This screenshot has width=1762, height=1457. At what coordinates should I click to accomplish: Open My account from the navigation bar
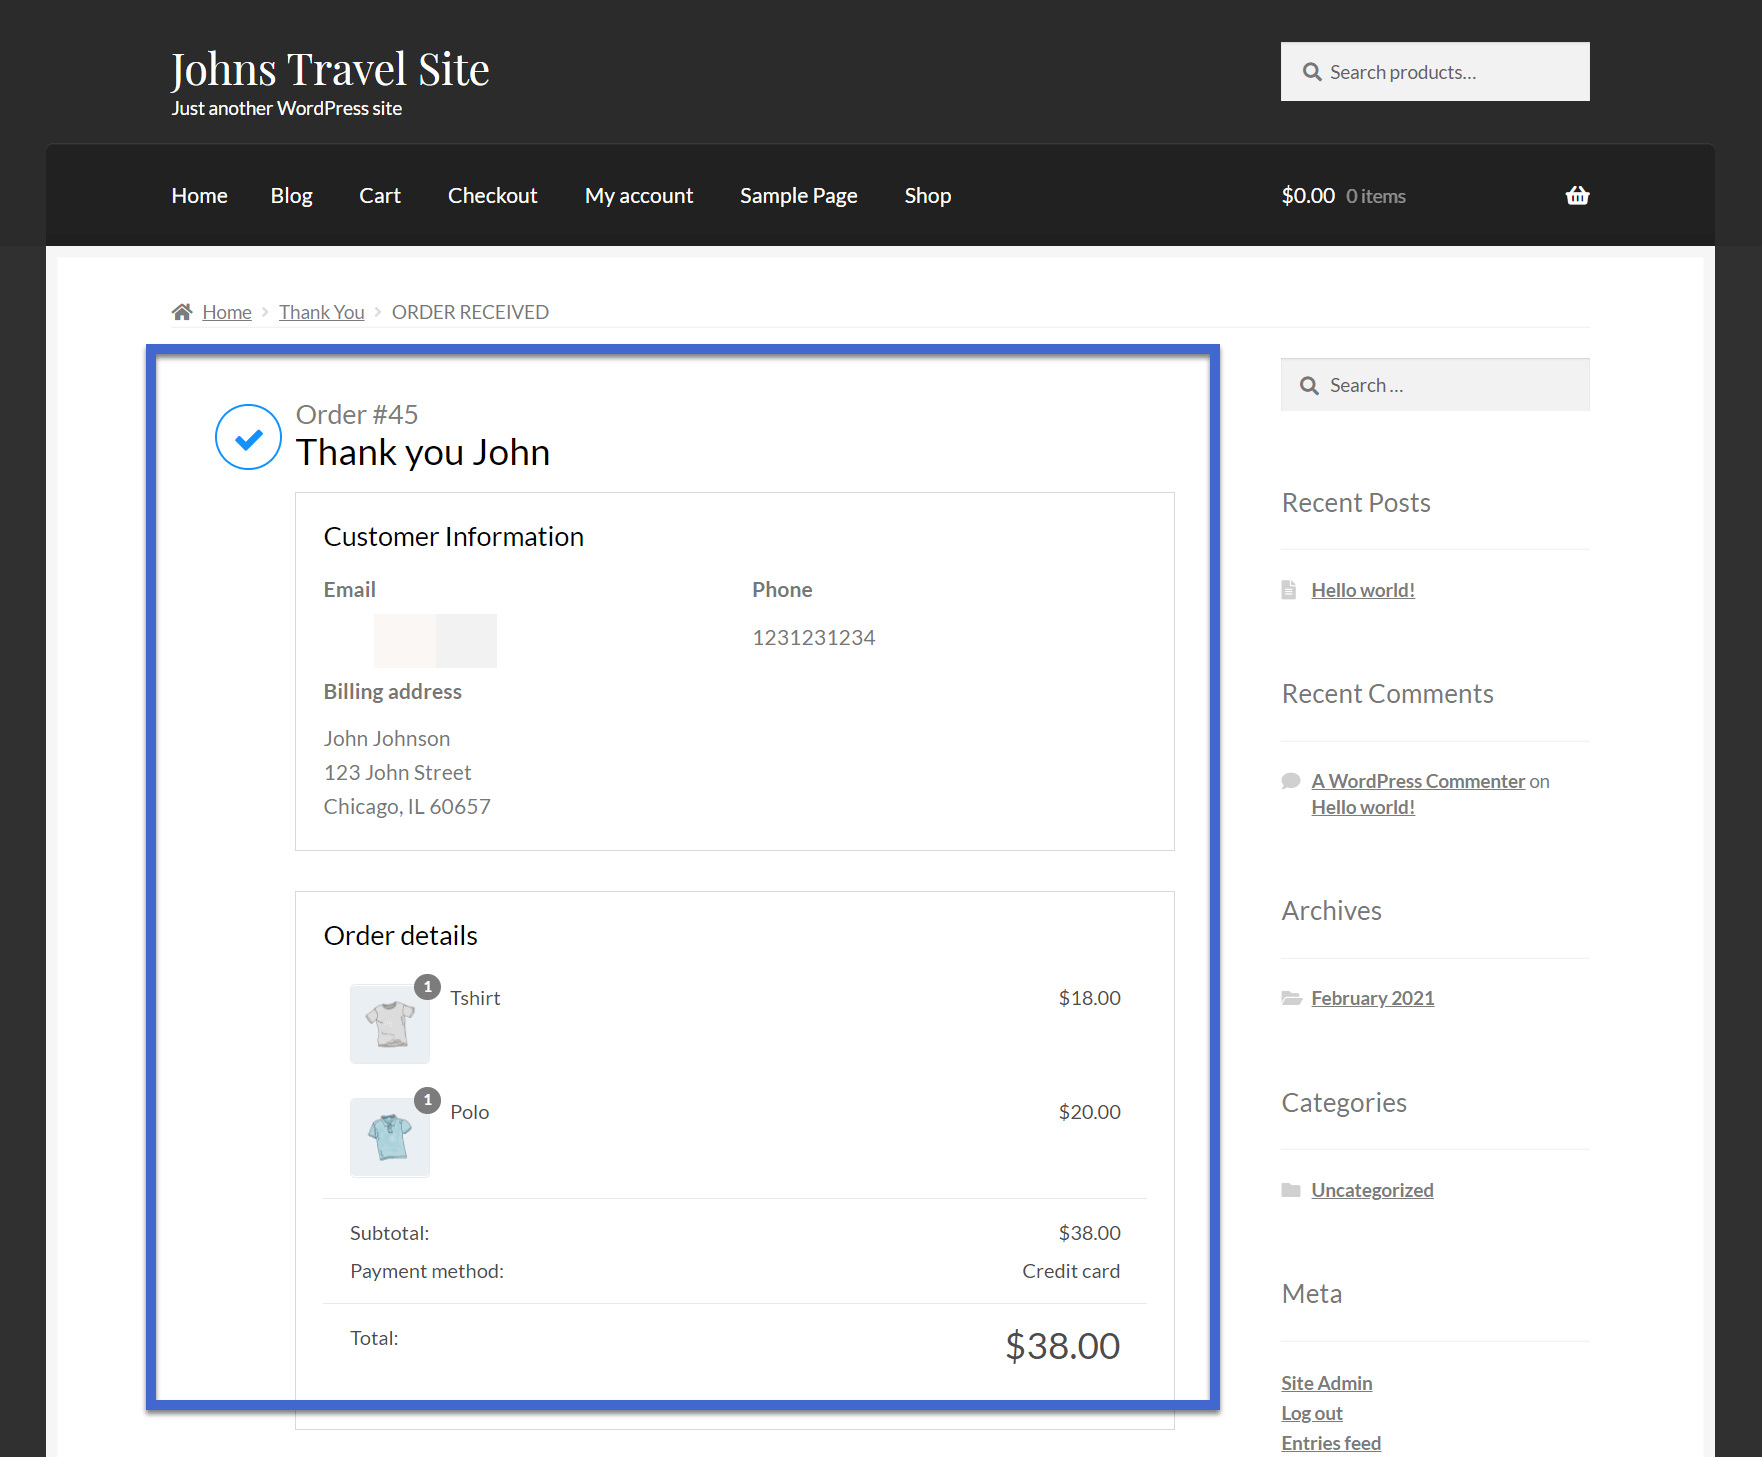(638, 196)
